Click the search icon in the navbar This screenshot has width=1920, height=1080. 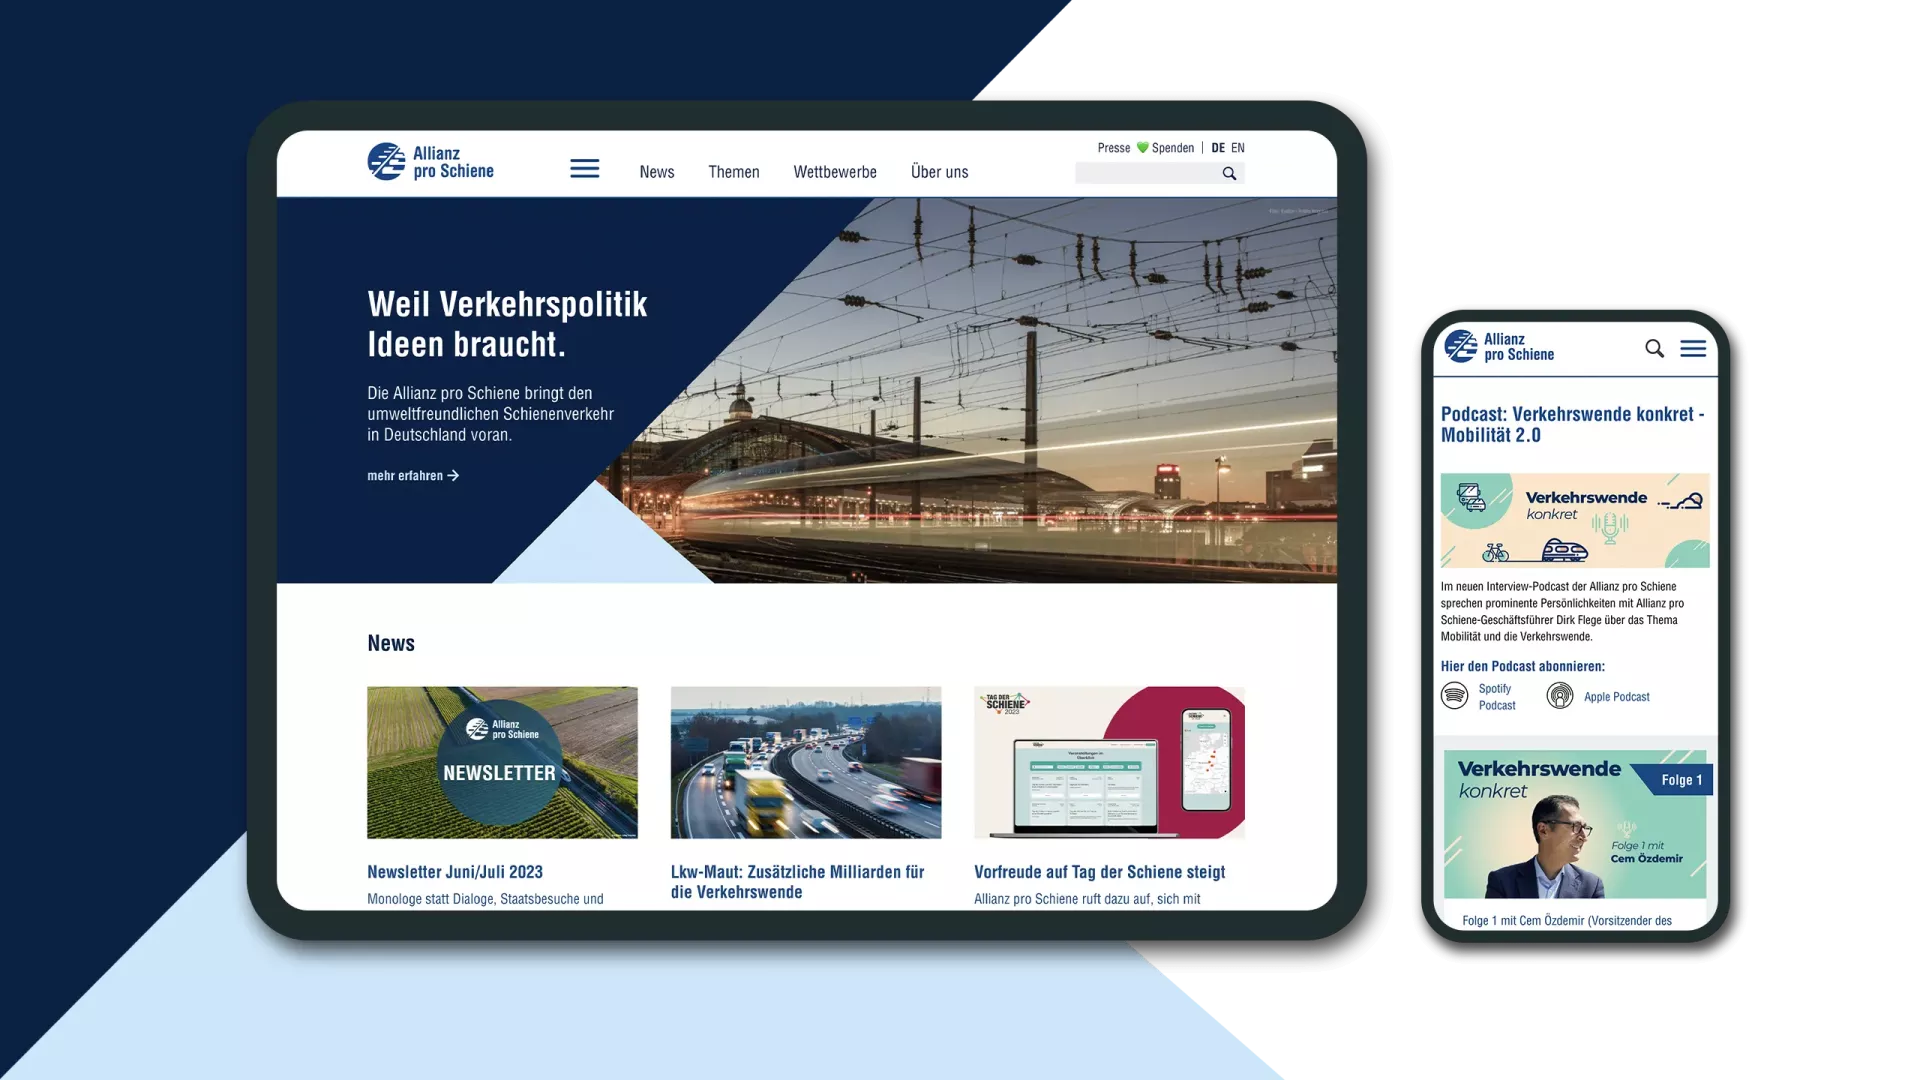coord(1229,173)
